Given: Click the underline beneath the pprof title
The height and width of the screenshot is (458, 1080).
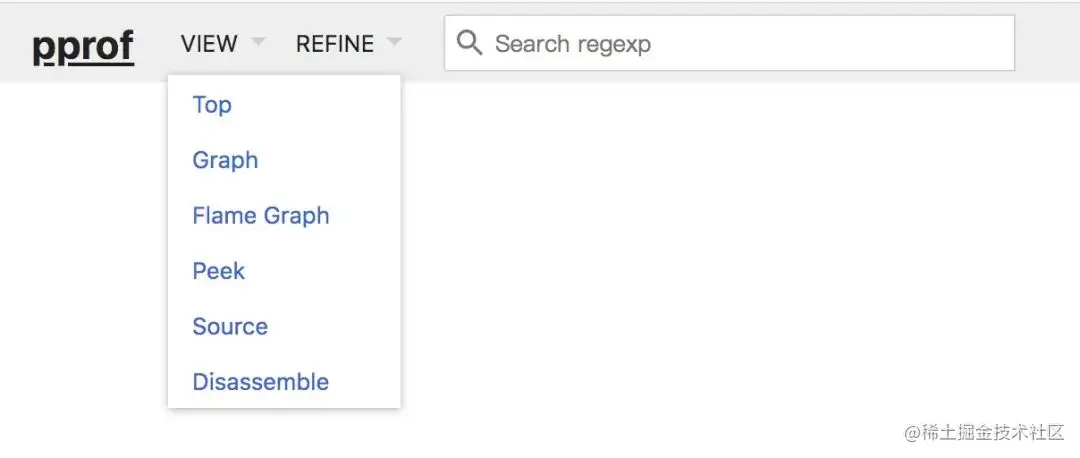Looking at the screenshot, I should point(83,64).
